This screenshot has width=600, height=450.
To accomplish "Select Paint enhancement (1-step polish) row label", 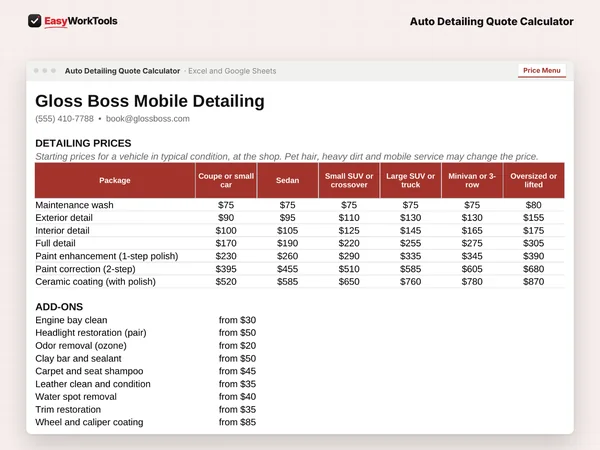I will [x=107, y=256].
